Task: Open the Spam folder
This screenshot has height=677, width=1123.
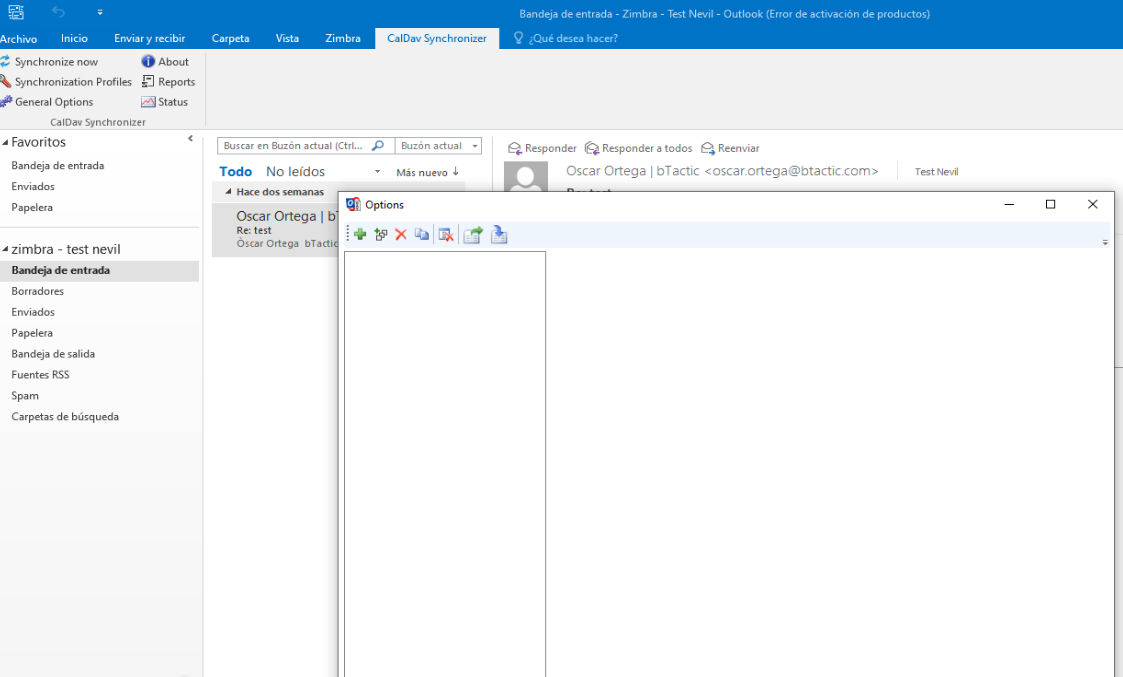Action: [x=25, y=395]
